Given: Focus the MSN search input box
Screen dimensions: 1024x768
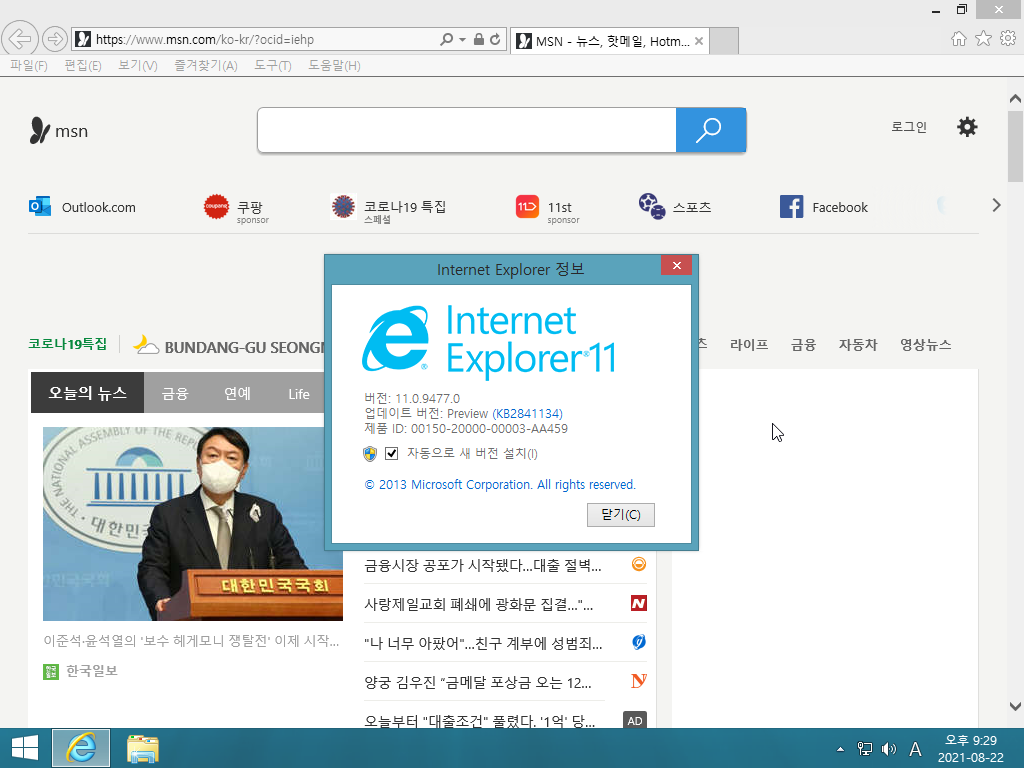Looking at the screenshot, I should point(467,130).
